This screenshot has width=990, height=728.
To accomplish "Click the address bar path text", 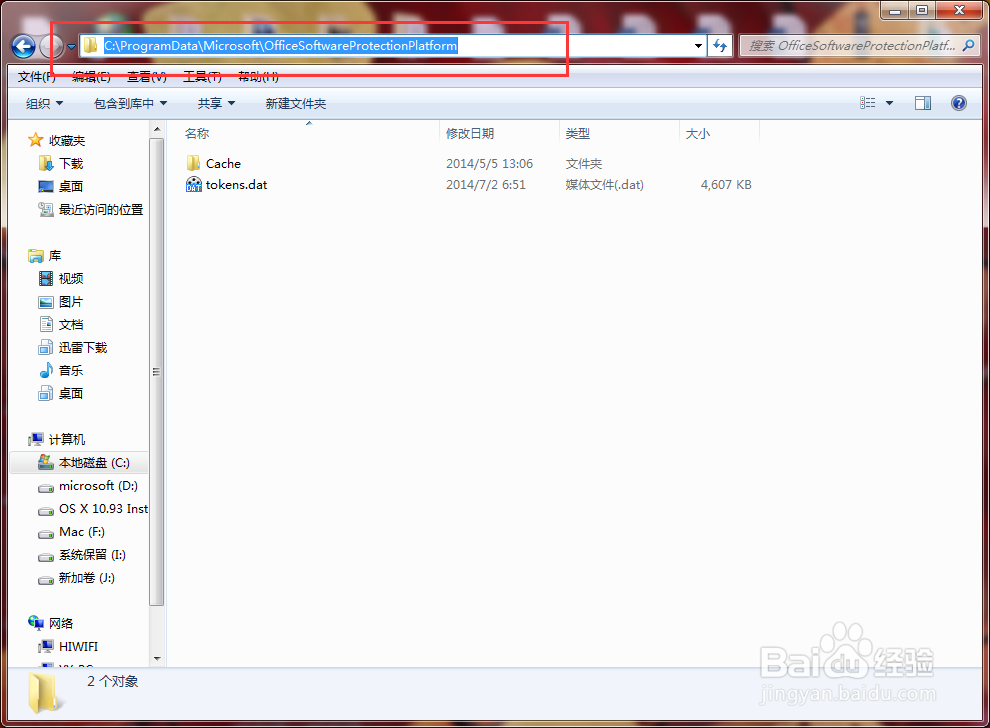I will (x=280, y=45).
